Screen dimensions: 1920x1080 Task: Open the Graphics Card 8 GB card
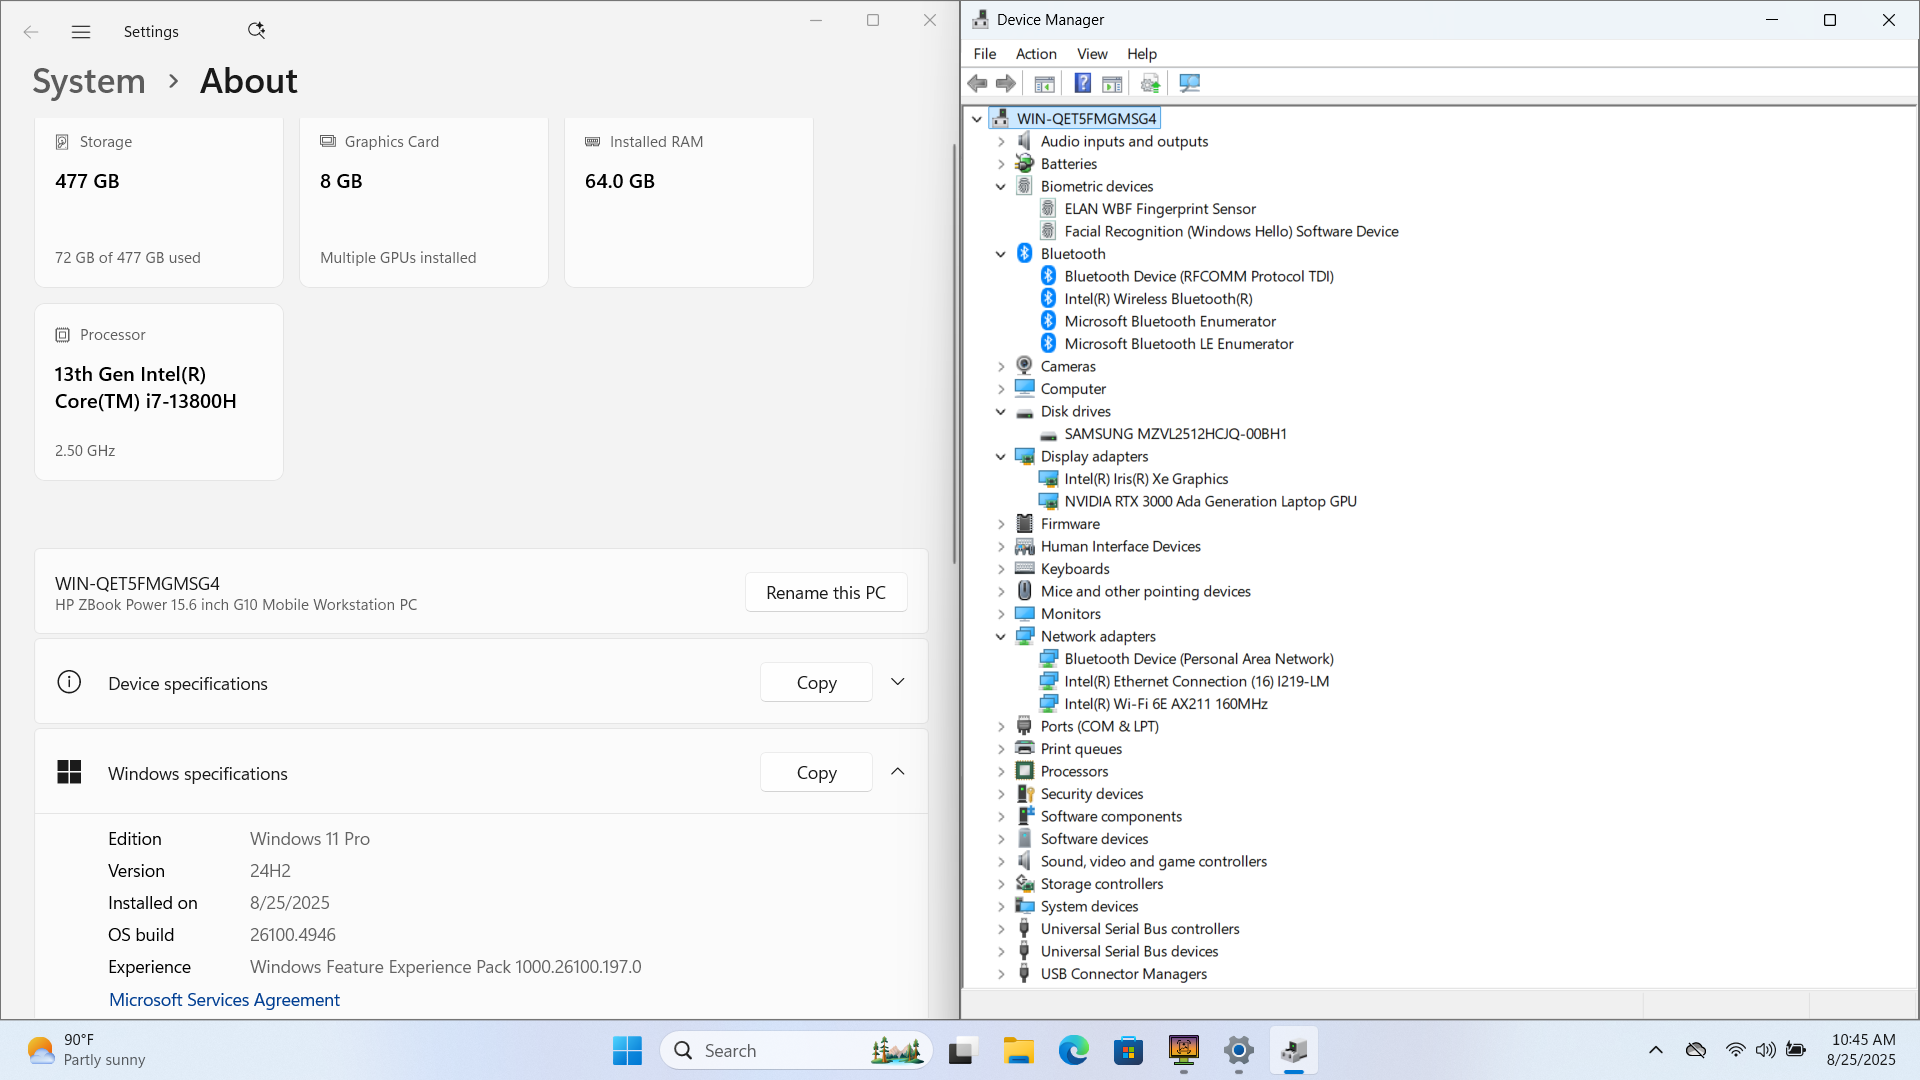point(424,203)
